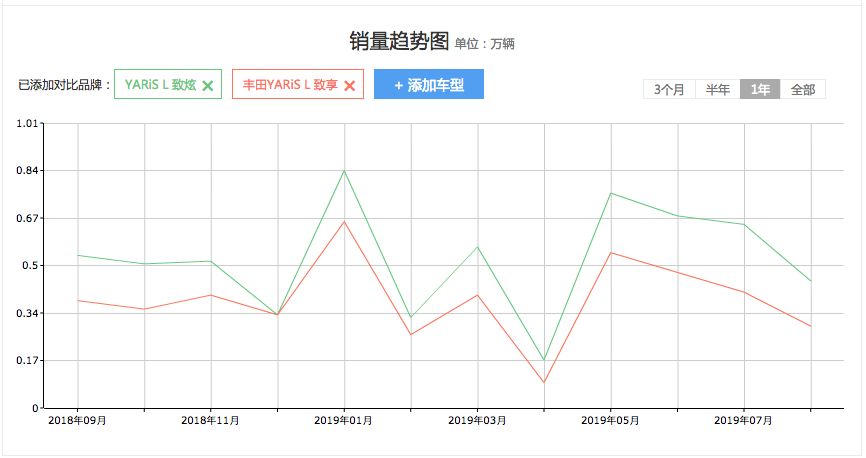
Task: Click the red line point at 2019年05月
Action: coord(611,252)
